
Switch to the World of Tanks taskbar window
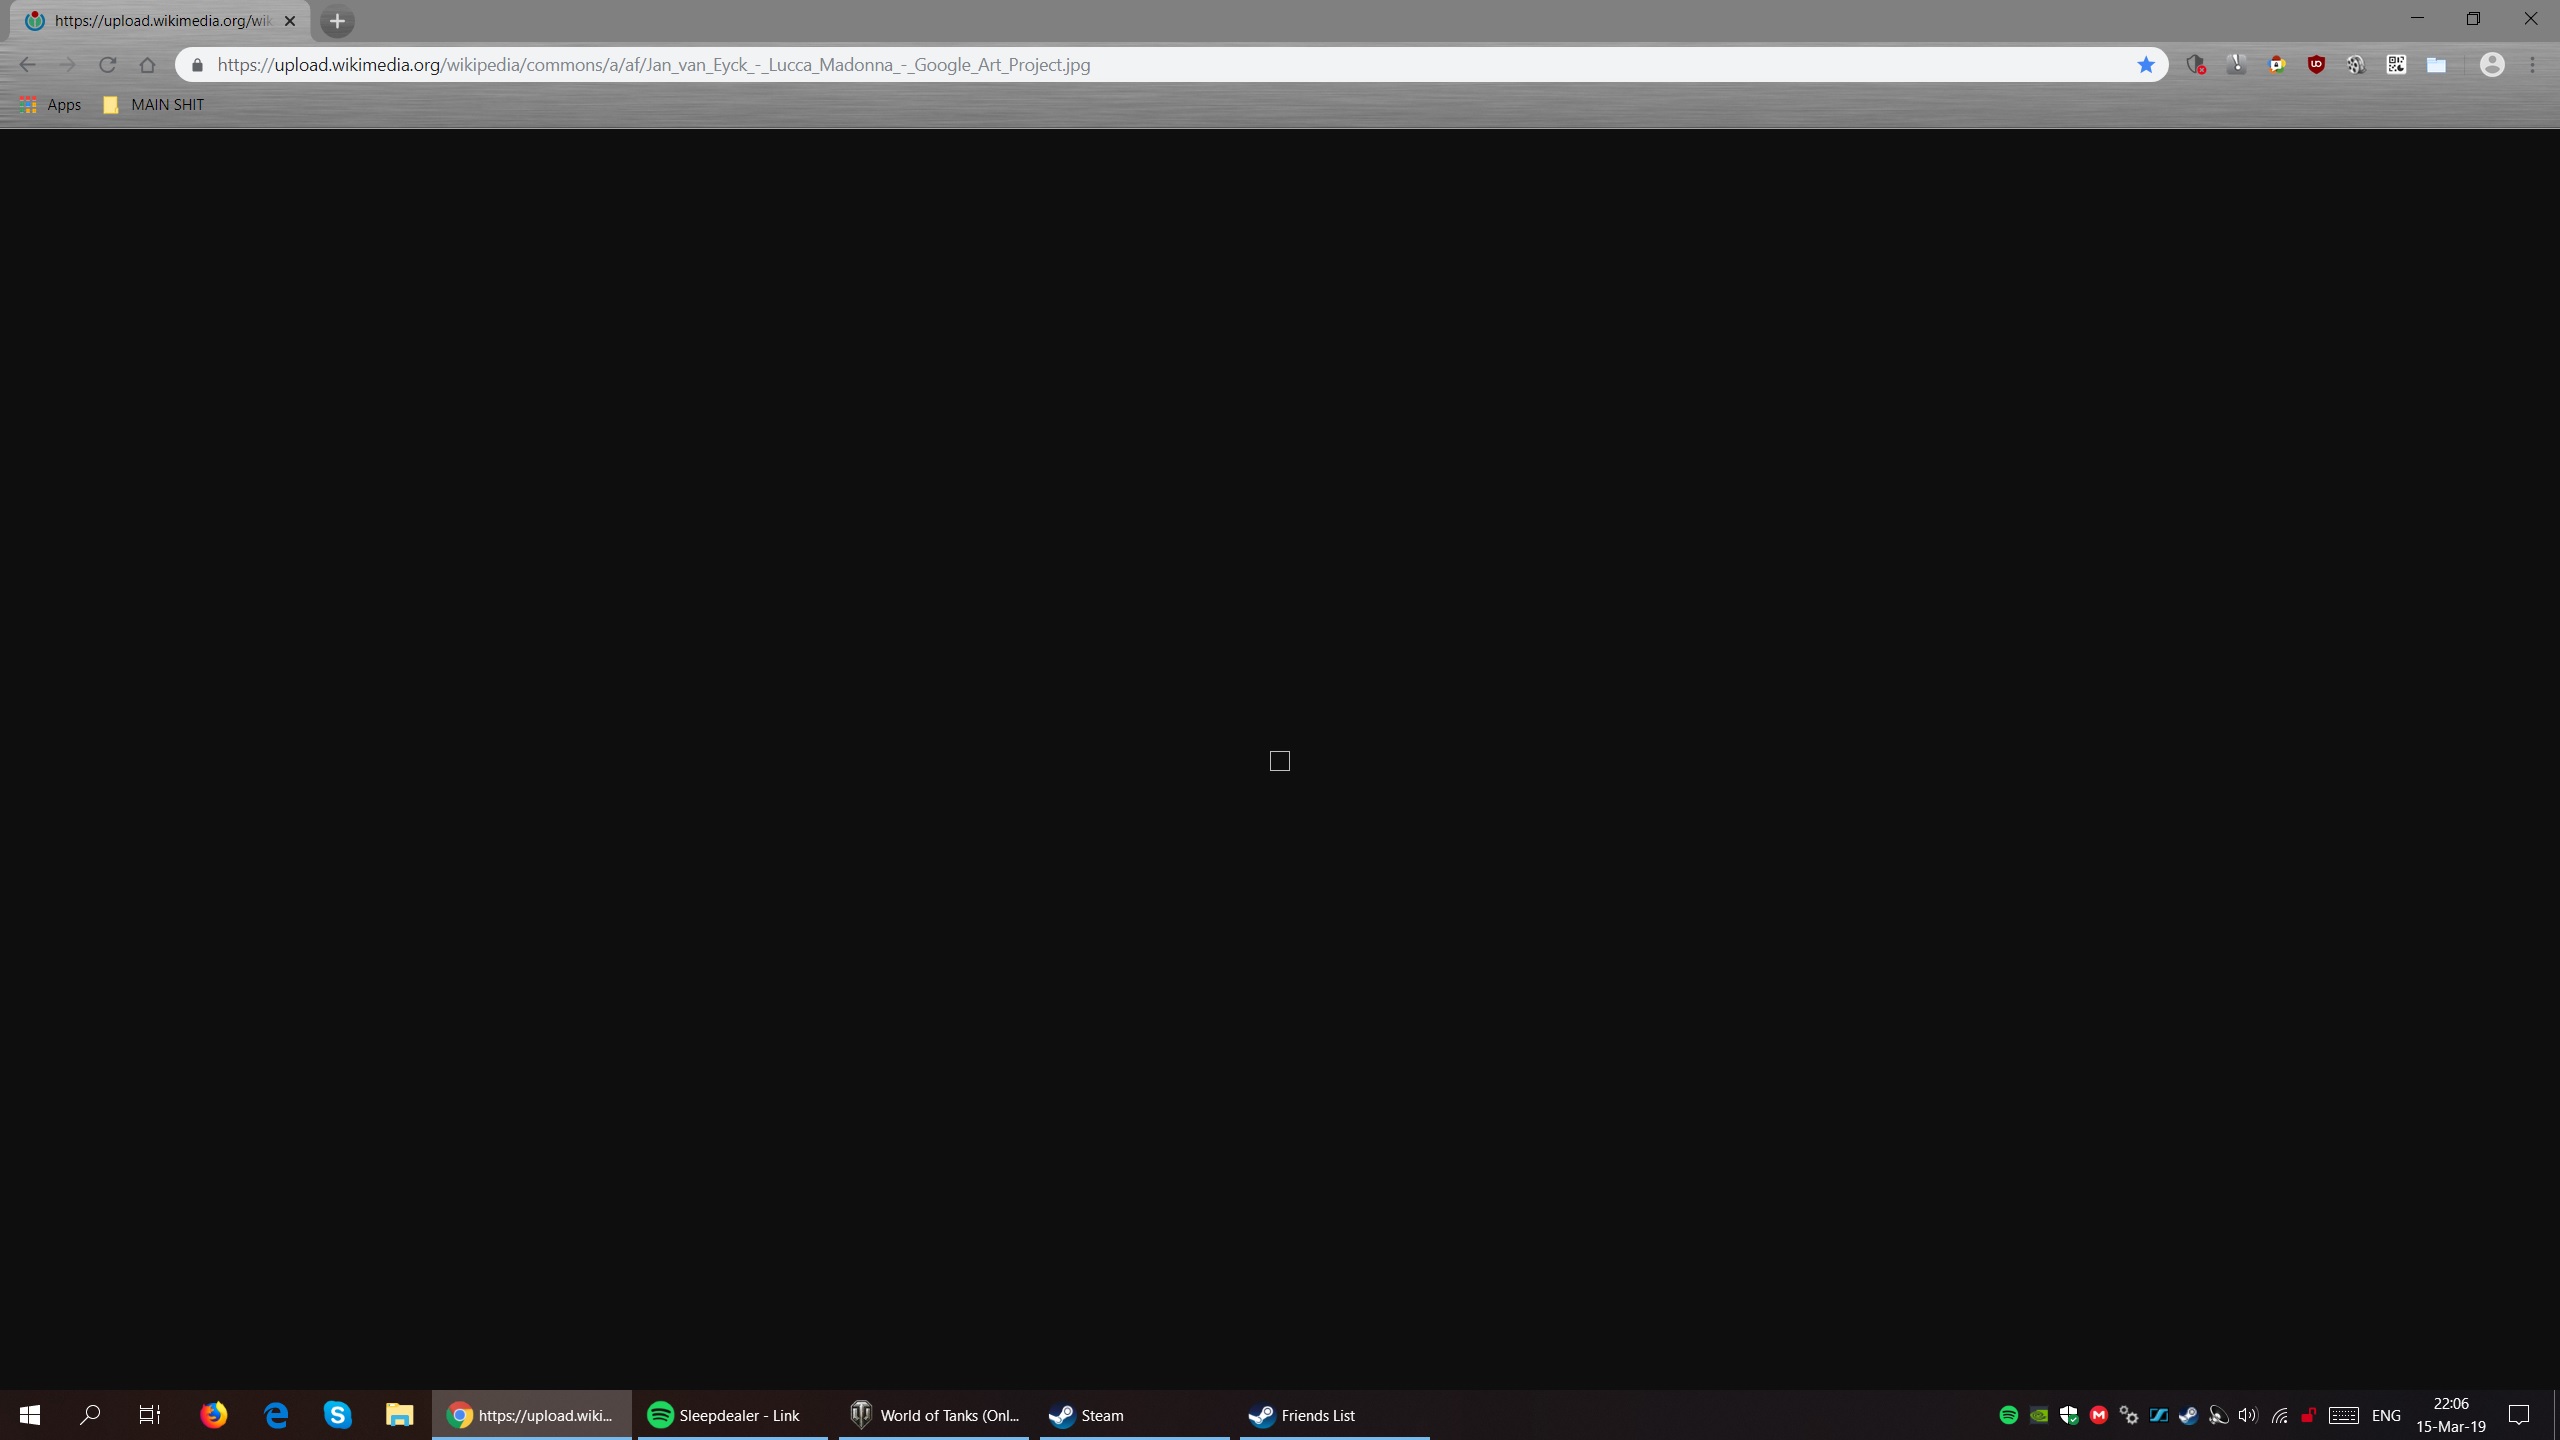click(x=934, y=1415)
